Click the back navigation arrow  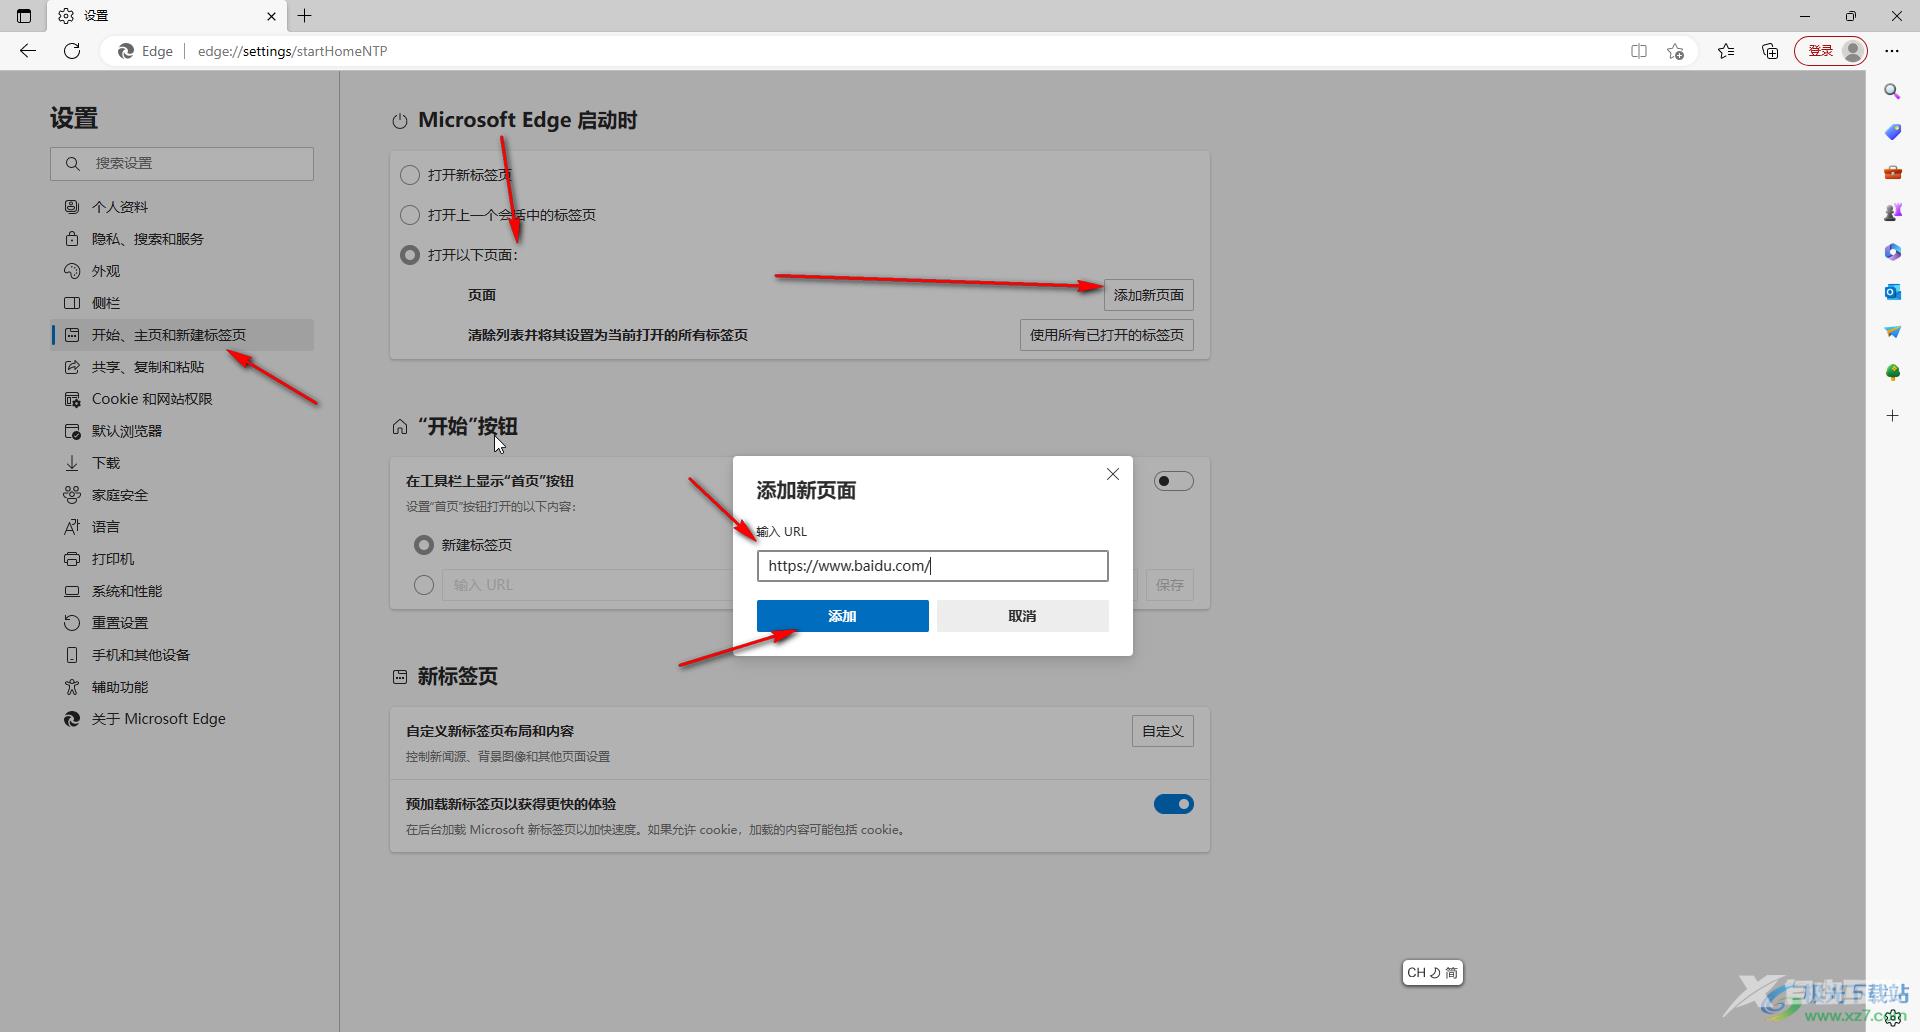(x=28, y=51)
